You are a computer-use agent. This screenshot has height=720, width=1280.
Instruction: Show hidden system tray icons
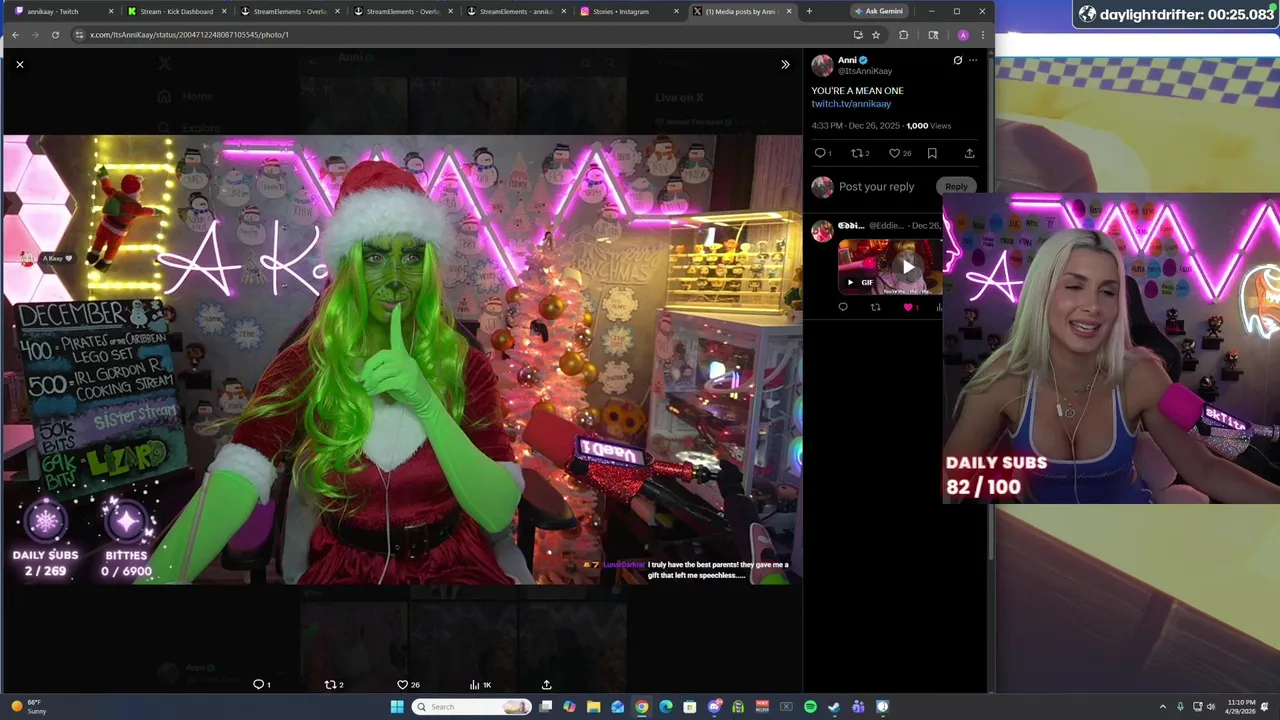(1162, 707)
